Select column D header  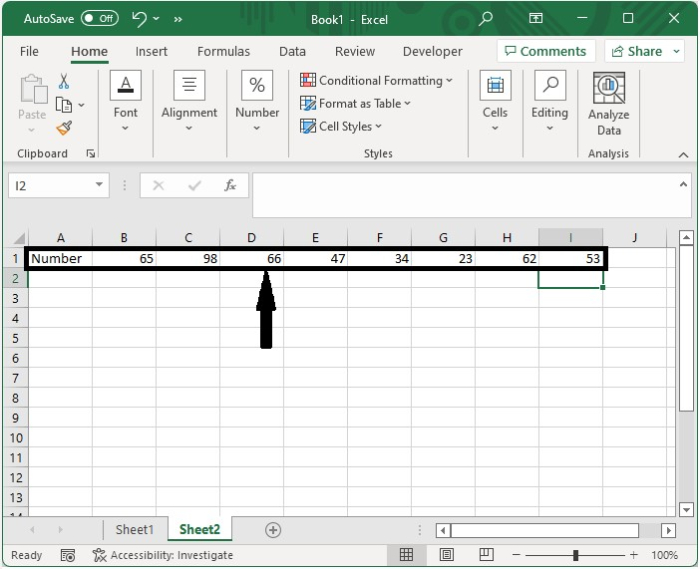(251, 237)
